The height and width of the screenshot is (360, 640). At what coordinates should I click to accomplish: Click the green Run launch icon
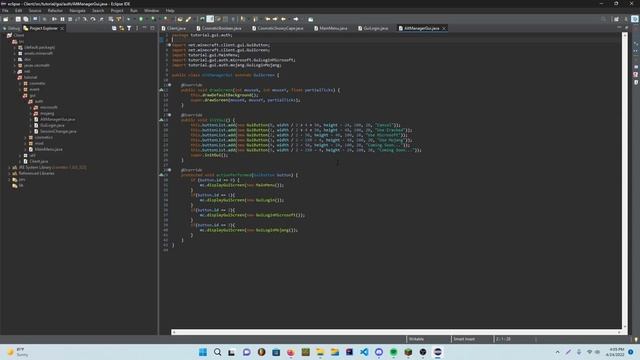pyautogui.click(x=141, y=19)
